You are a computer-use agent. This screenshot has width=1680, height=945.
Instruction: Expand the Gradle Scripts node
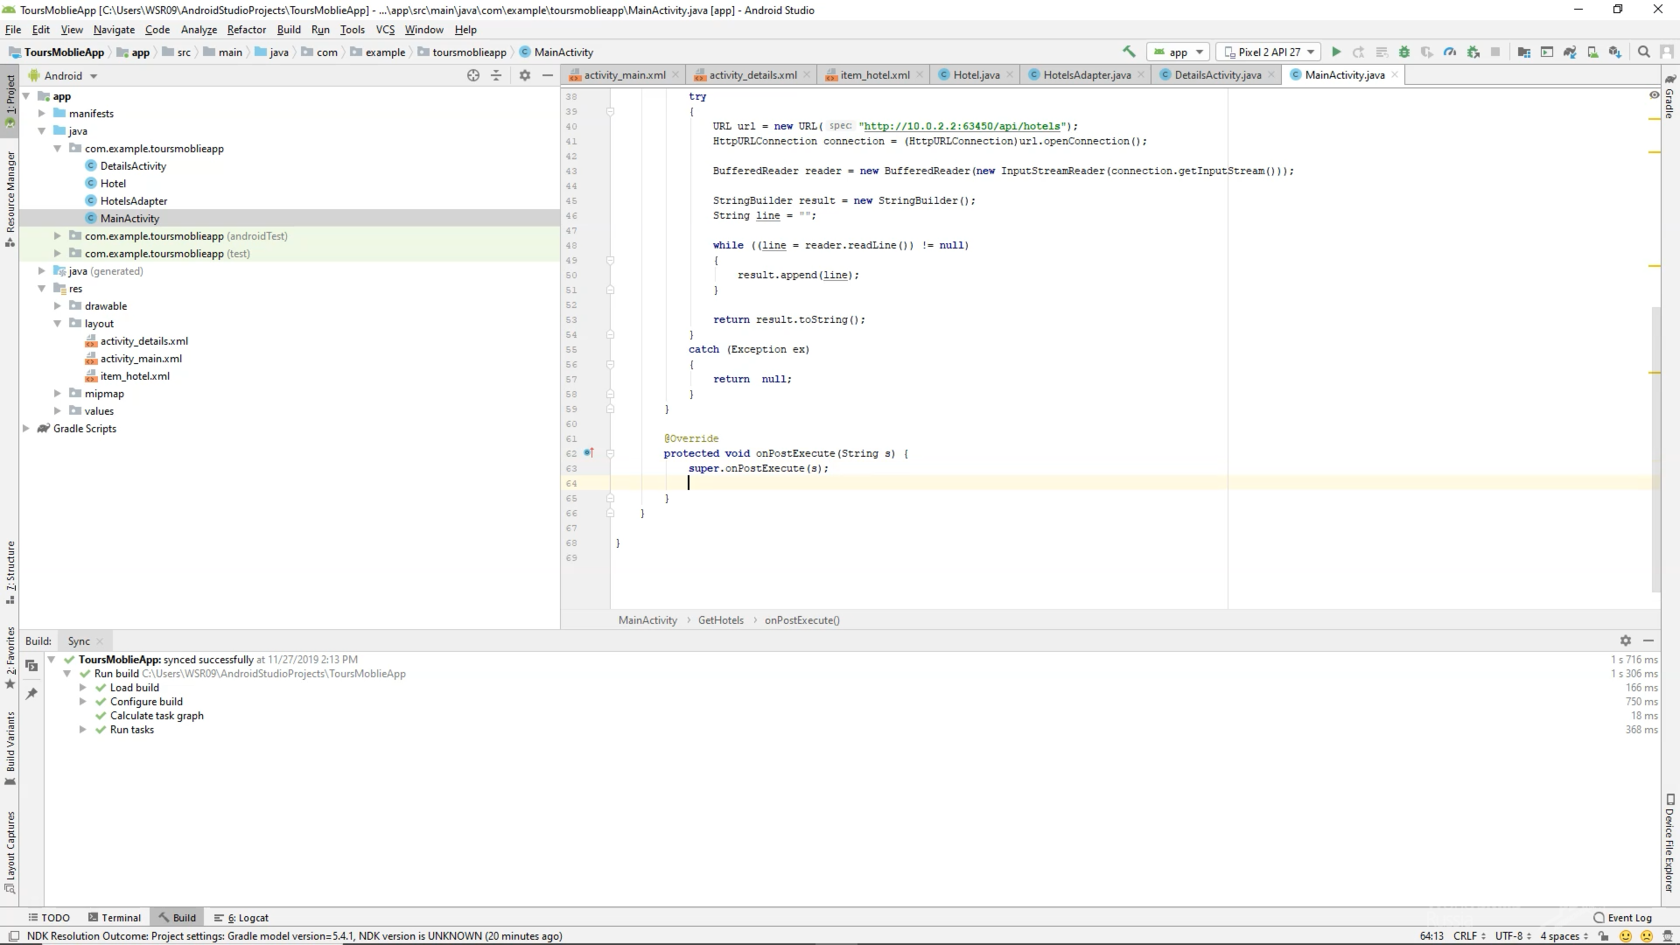[26, 428]
